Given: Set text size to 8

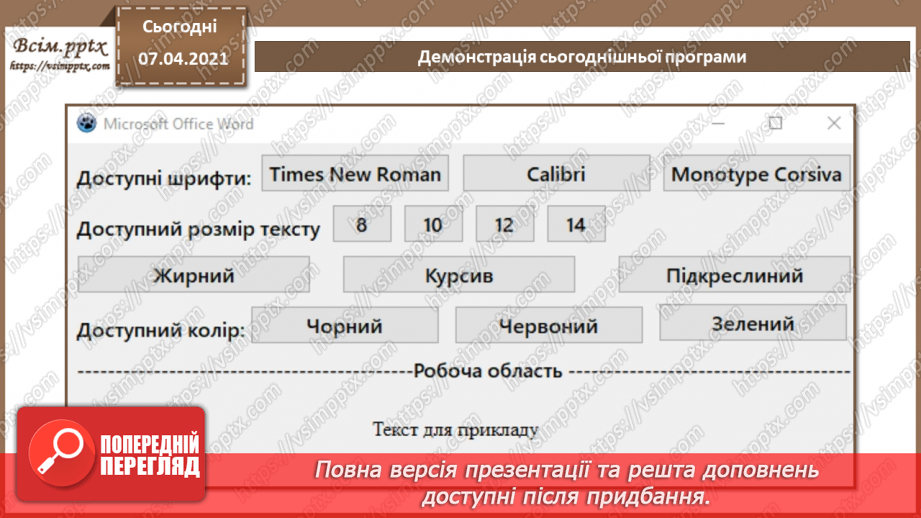Looking at the screenshot, I should click(x=362, y=224).
